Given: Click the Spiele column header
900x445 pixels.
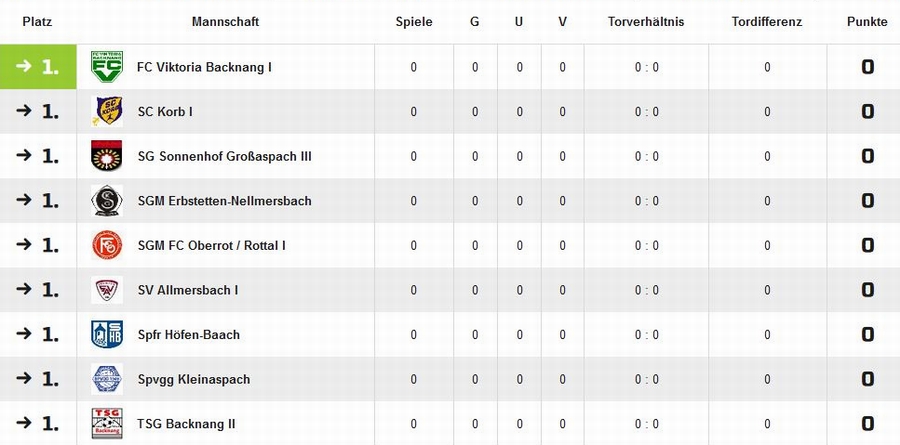Looking at the screenshot, I should click(x=414, y=22).
